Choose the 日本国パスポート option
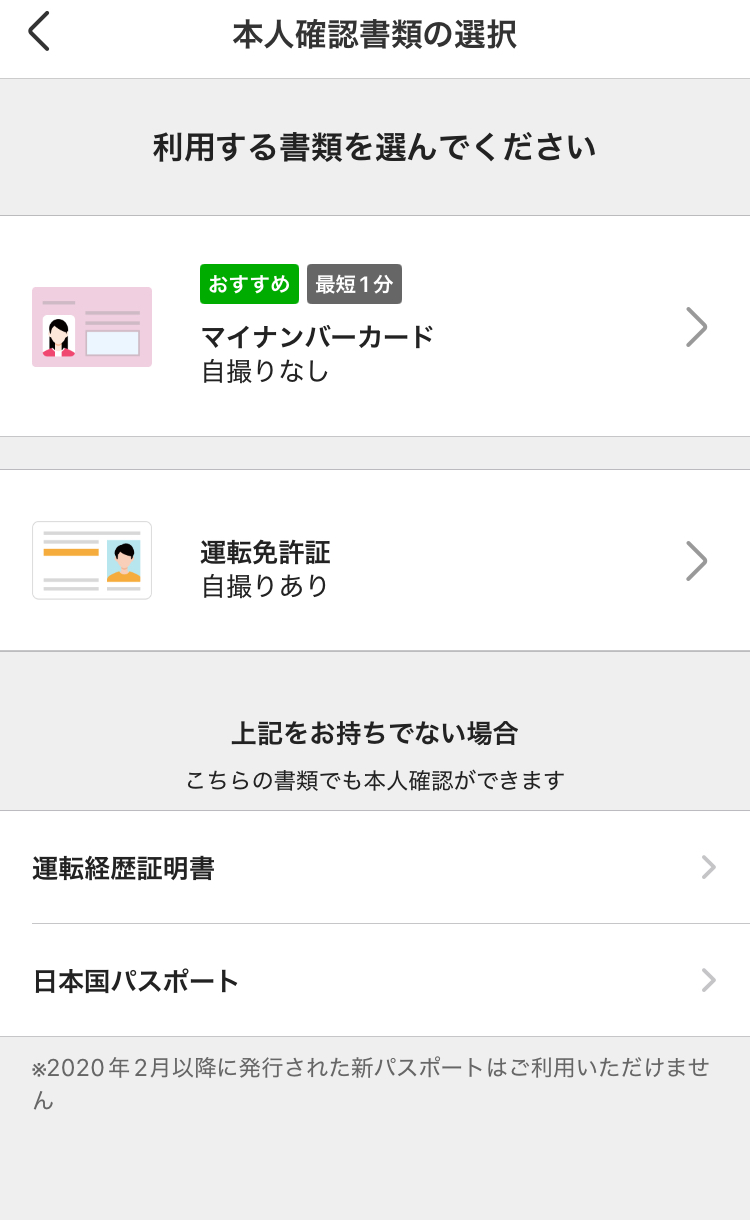Image resolution: width=750 pixels, height=1220 pixels. click(x=136, y=981)
